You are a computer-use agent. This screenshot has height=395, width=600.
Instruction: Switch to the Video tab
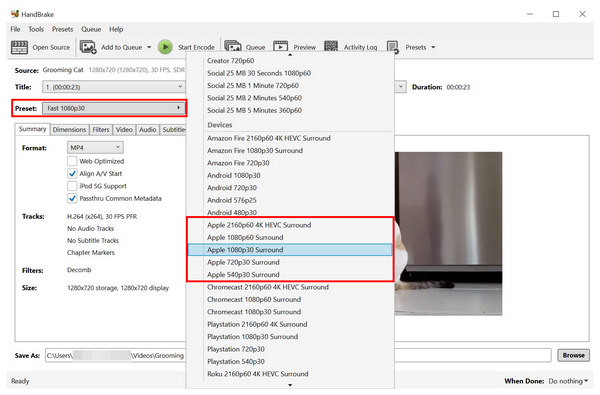coord(124,129)
